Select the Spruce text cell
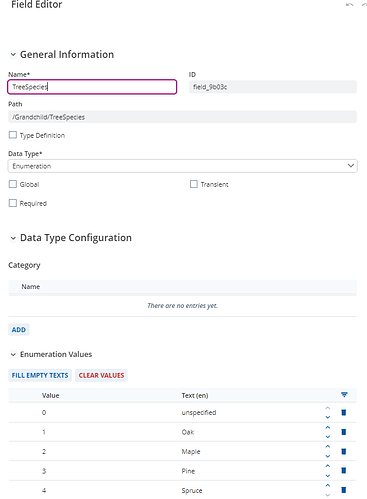Screen dimensions: 367x499 (x=192, y=490)
